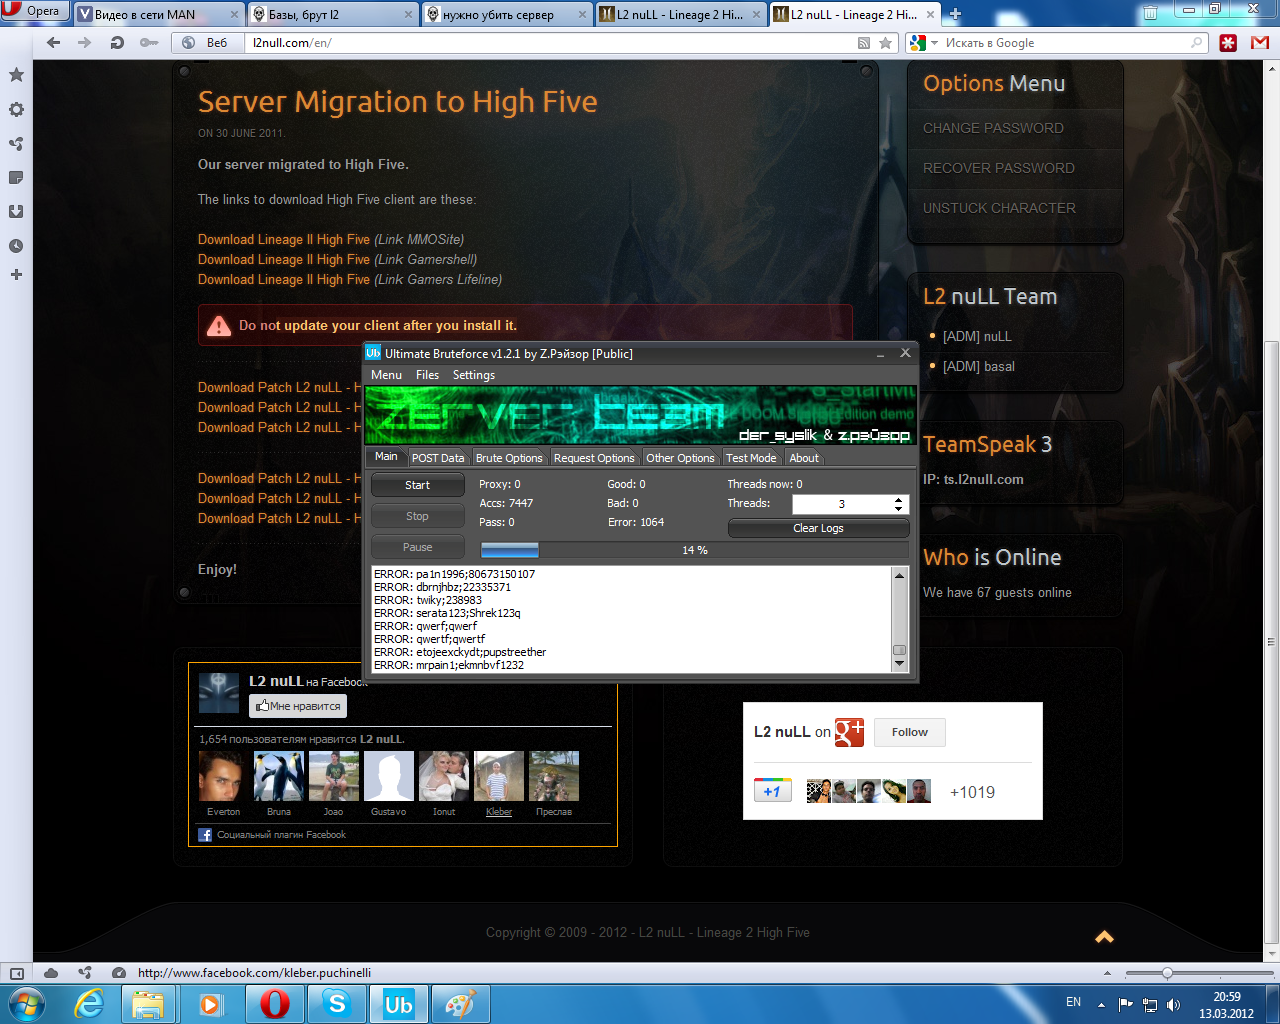The image size is (1280, 1024).
Task: Expand the Google search engine dropdown arrow
Action: click(x=934, y=43)
